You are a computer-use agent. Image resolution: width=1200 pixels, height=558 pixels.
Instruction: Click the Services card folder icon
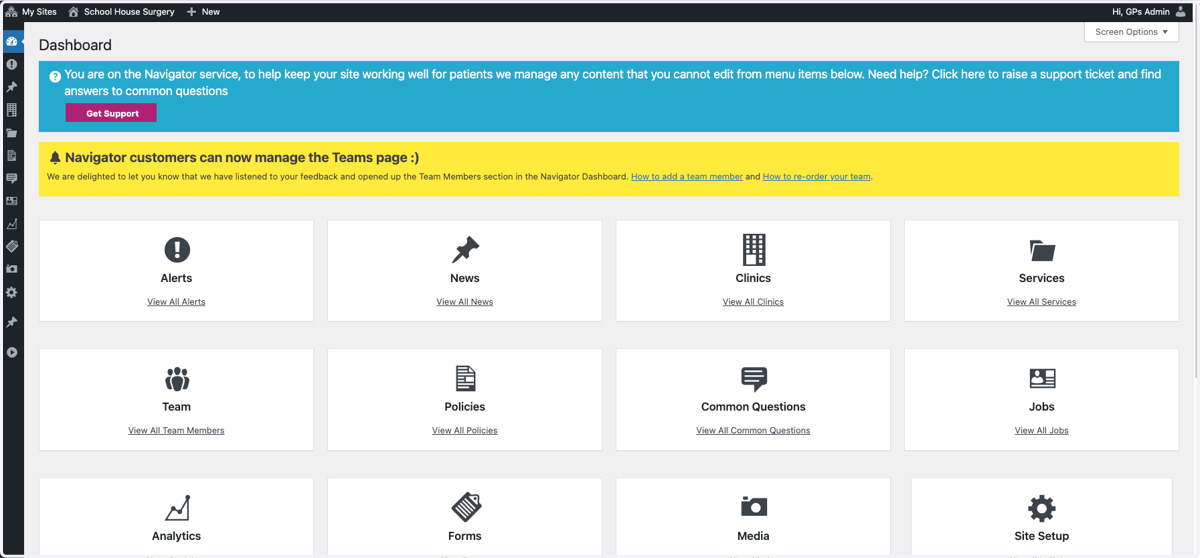(x=1042, y=250)
